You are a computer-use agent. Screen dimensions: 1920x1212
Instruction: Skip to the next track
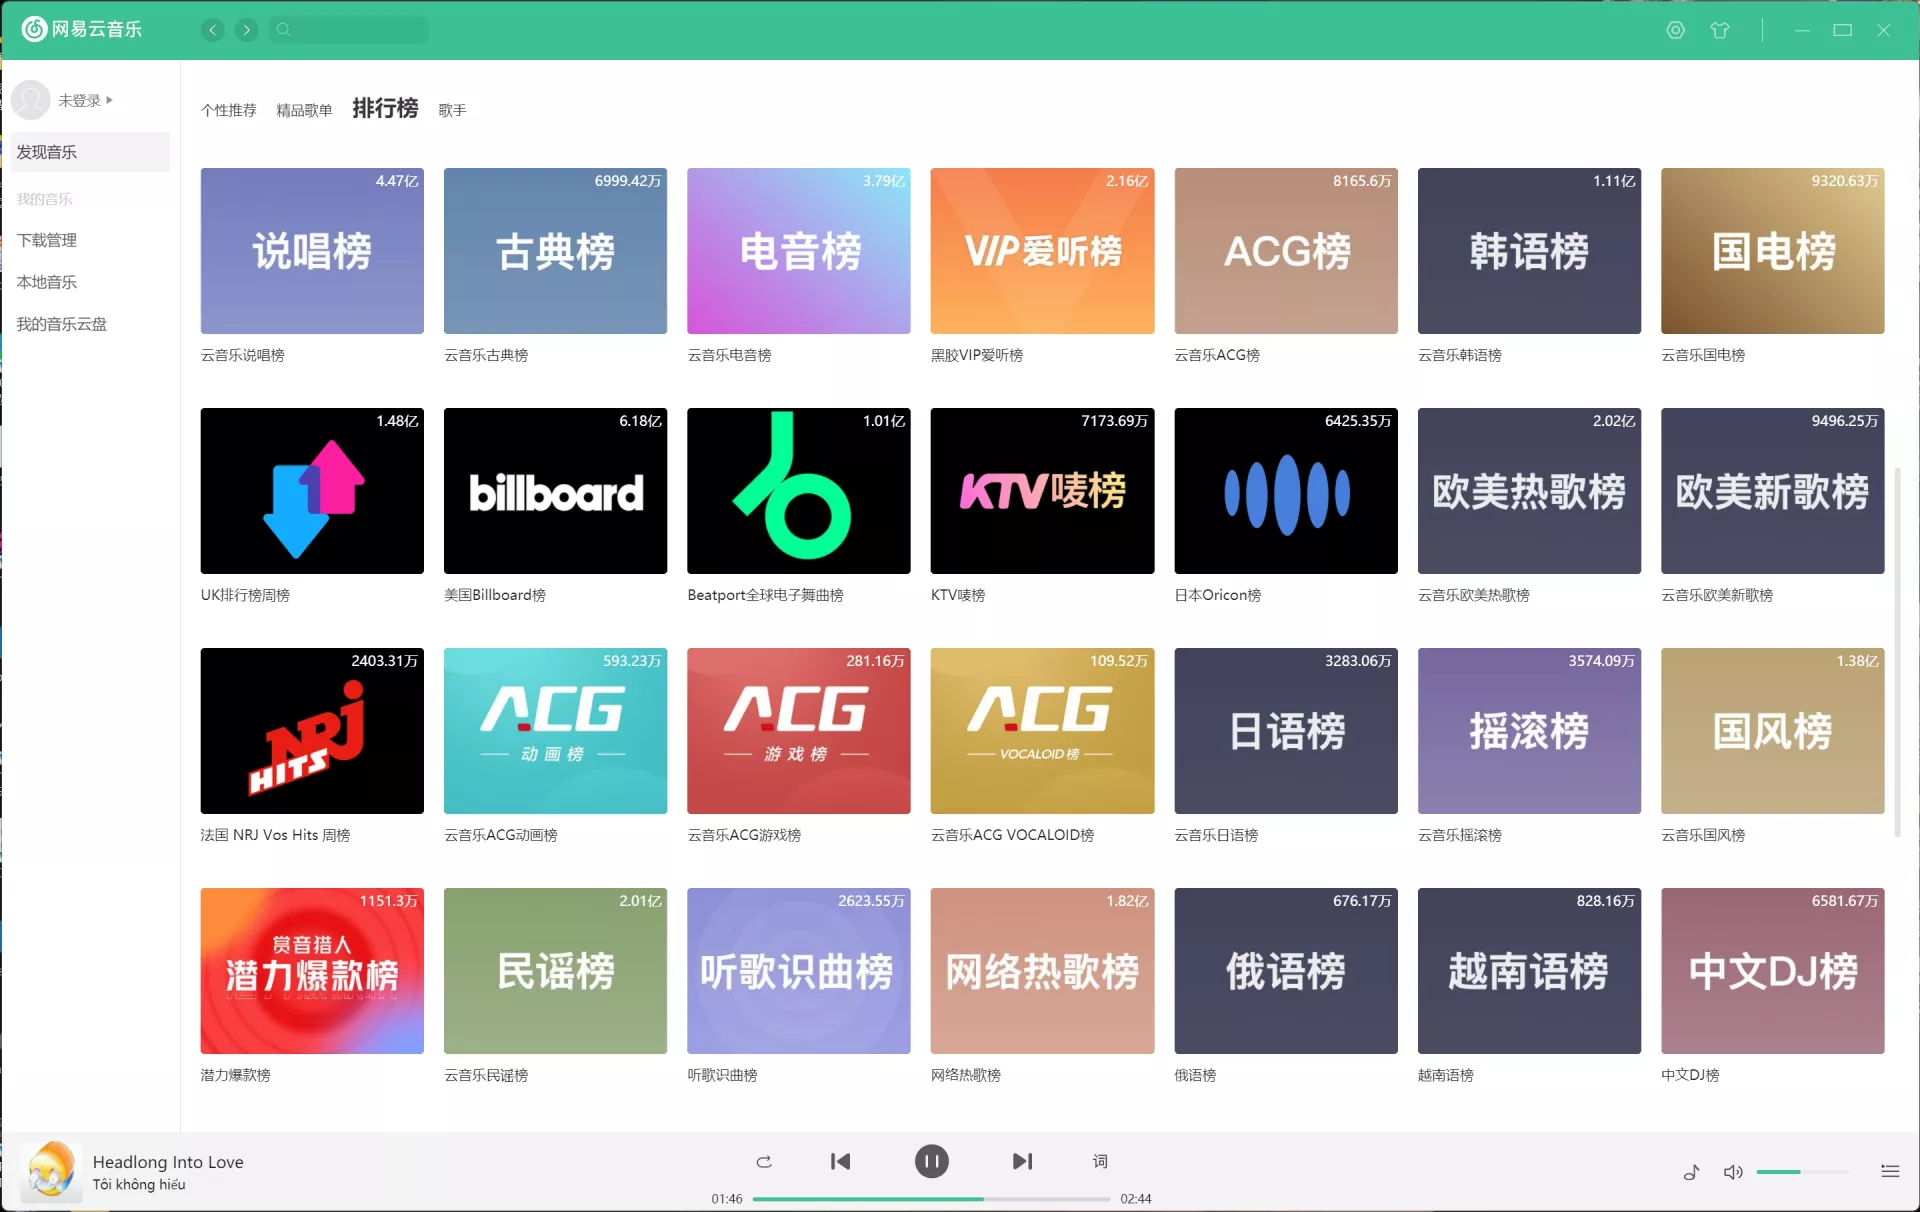tap(1021, 1161)
